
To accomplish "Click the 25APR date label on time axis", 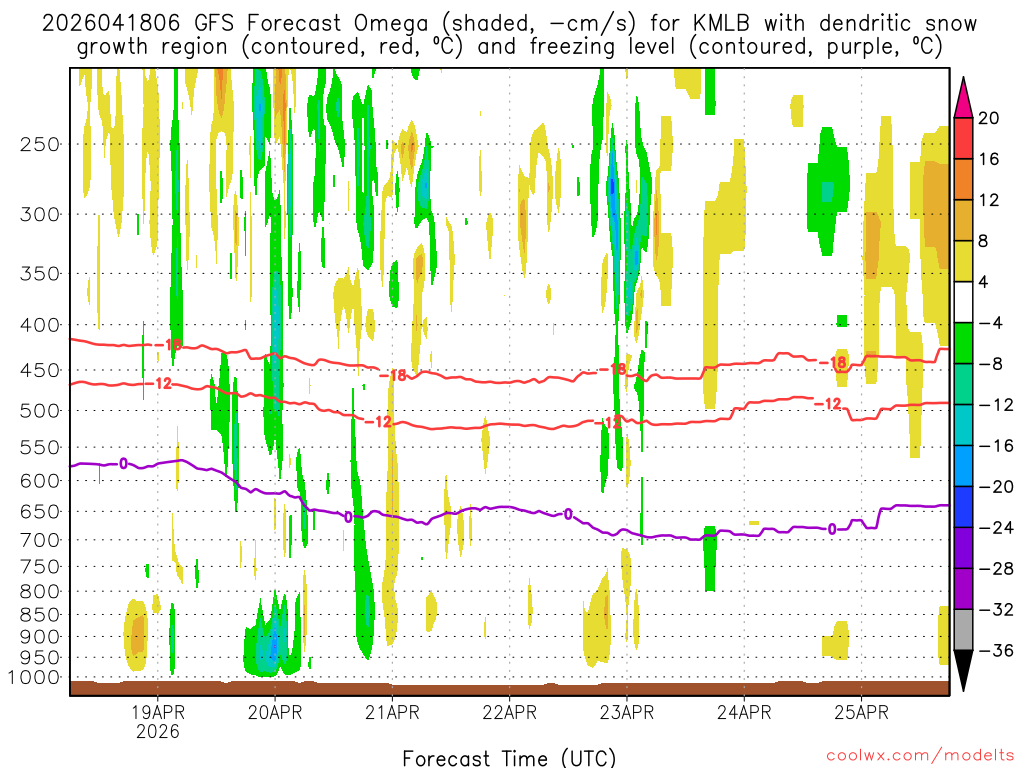I will 861,712.
